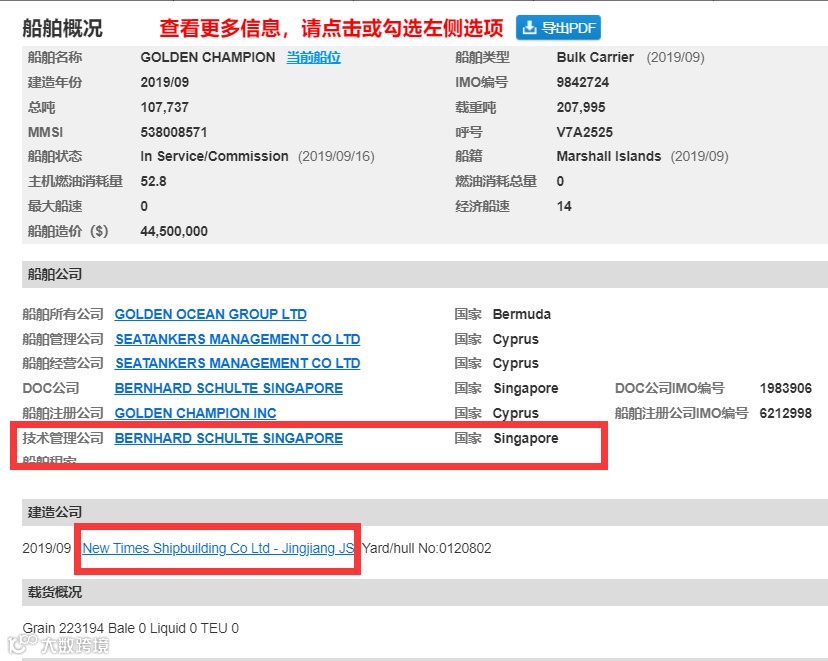Screen dimensions: 828x661
Task: Select deadweight value 207,995
Action: click(581, 107)
